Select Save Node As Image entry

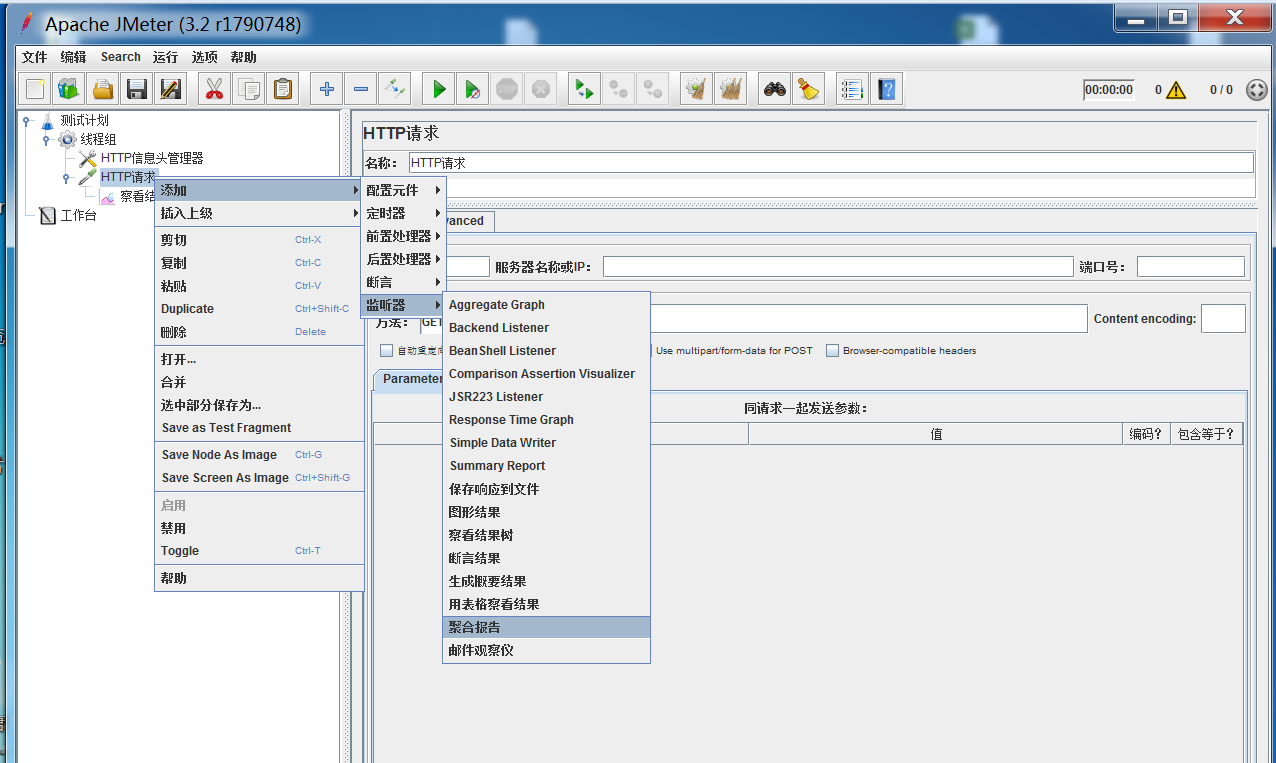[259, 455]
